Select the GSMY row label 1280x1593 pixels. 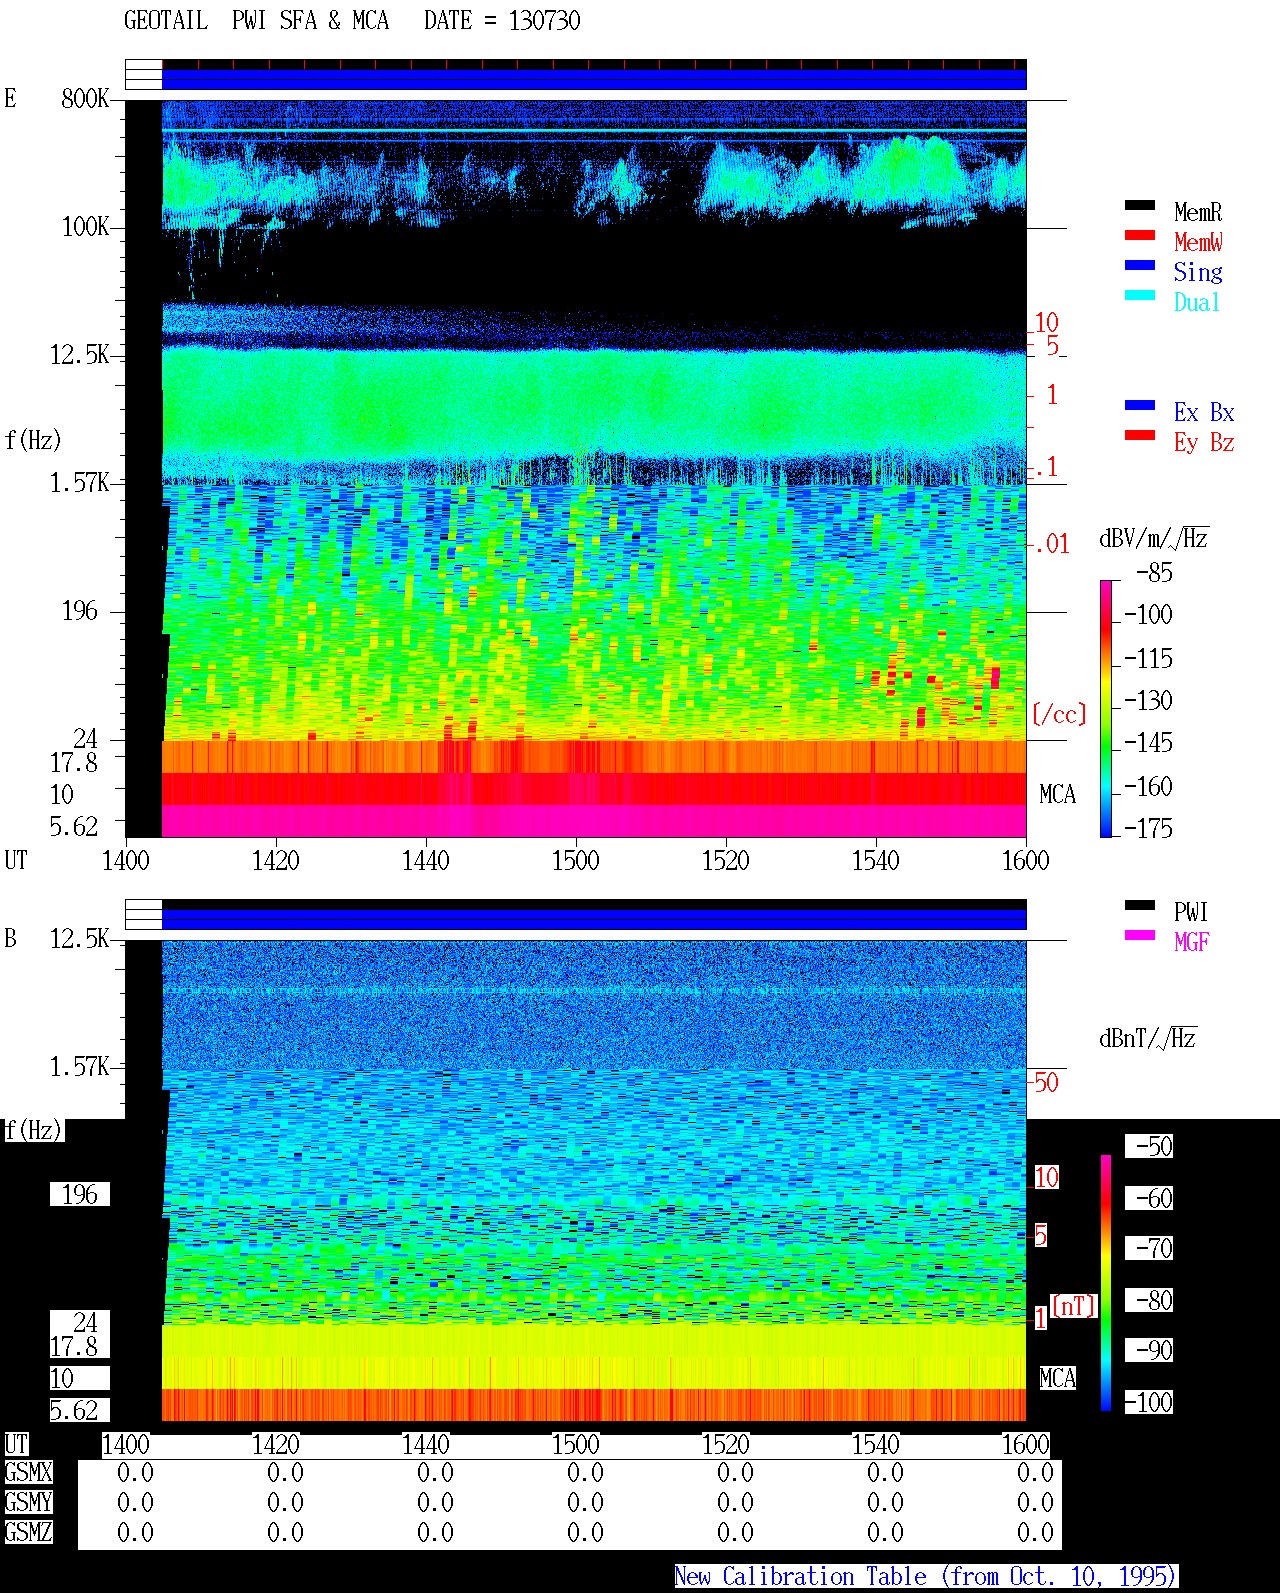(28, 1503)
